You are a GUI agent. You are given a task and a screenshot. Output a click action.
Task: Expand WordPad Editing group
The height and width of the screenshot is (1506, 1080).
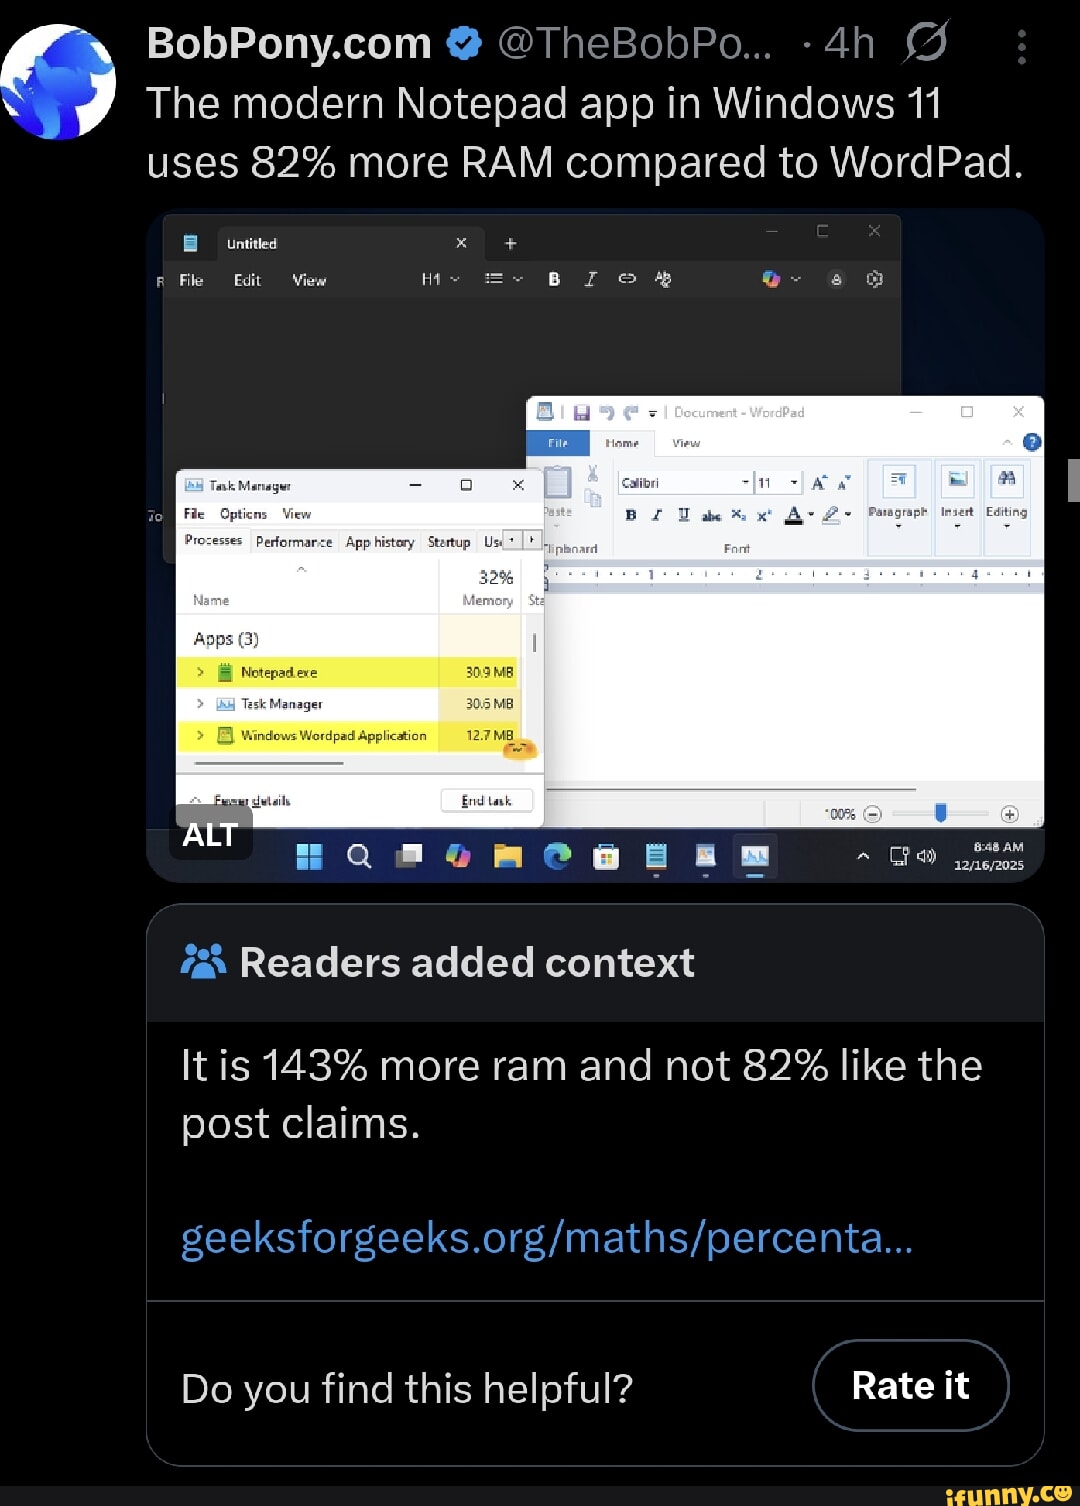pos(1006,508)
